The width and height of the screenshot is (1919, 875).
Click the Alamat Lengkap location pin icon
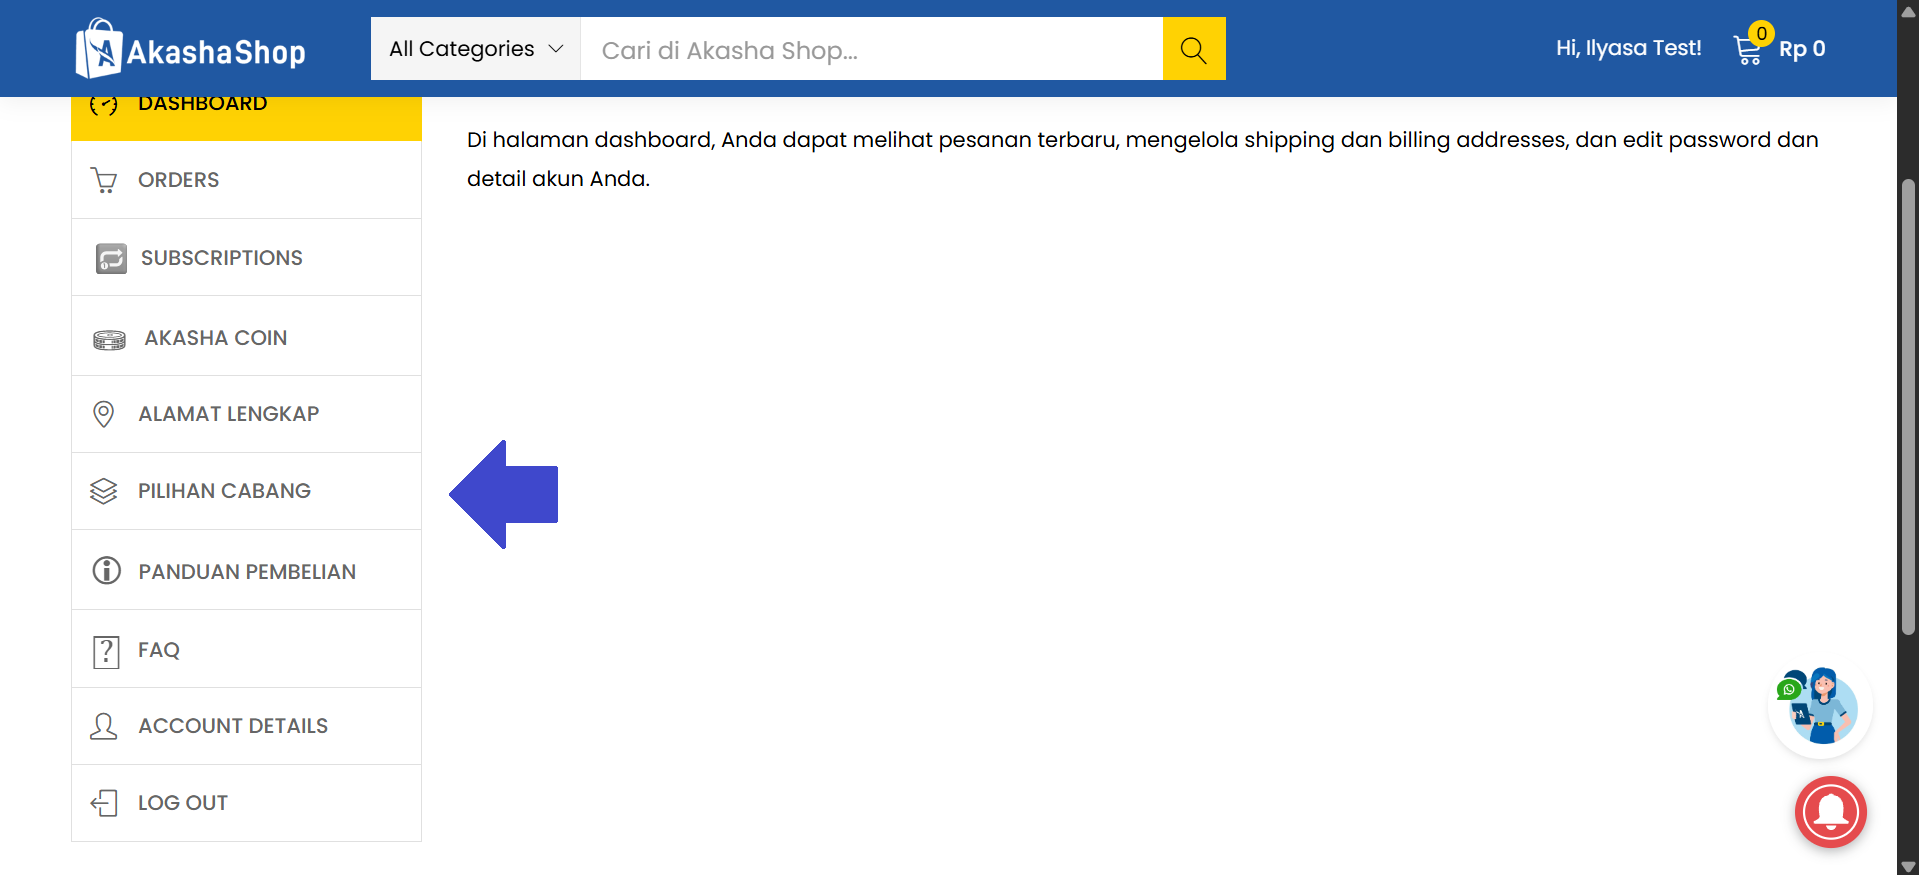103,414
